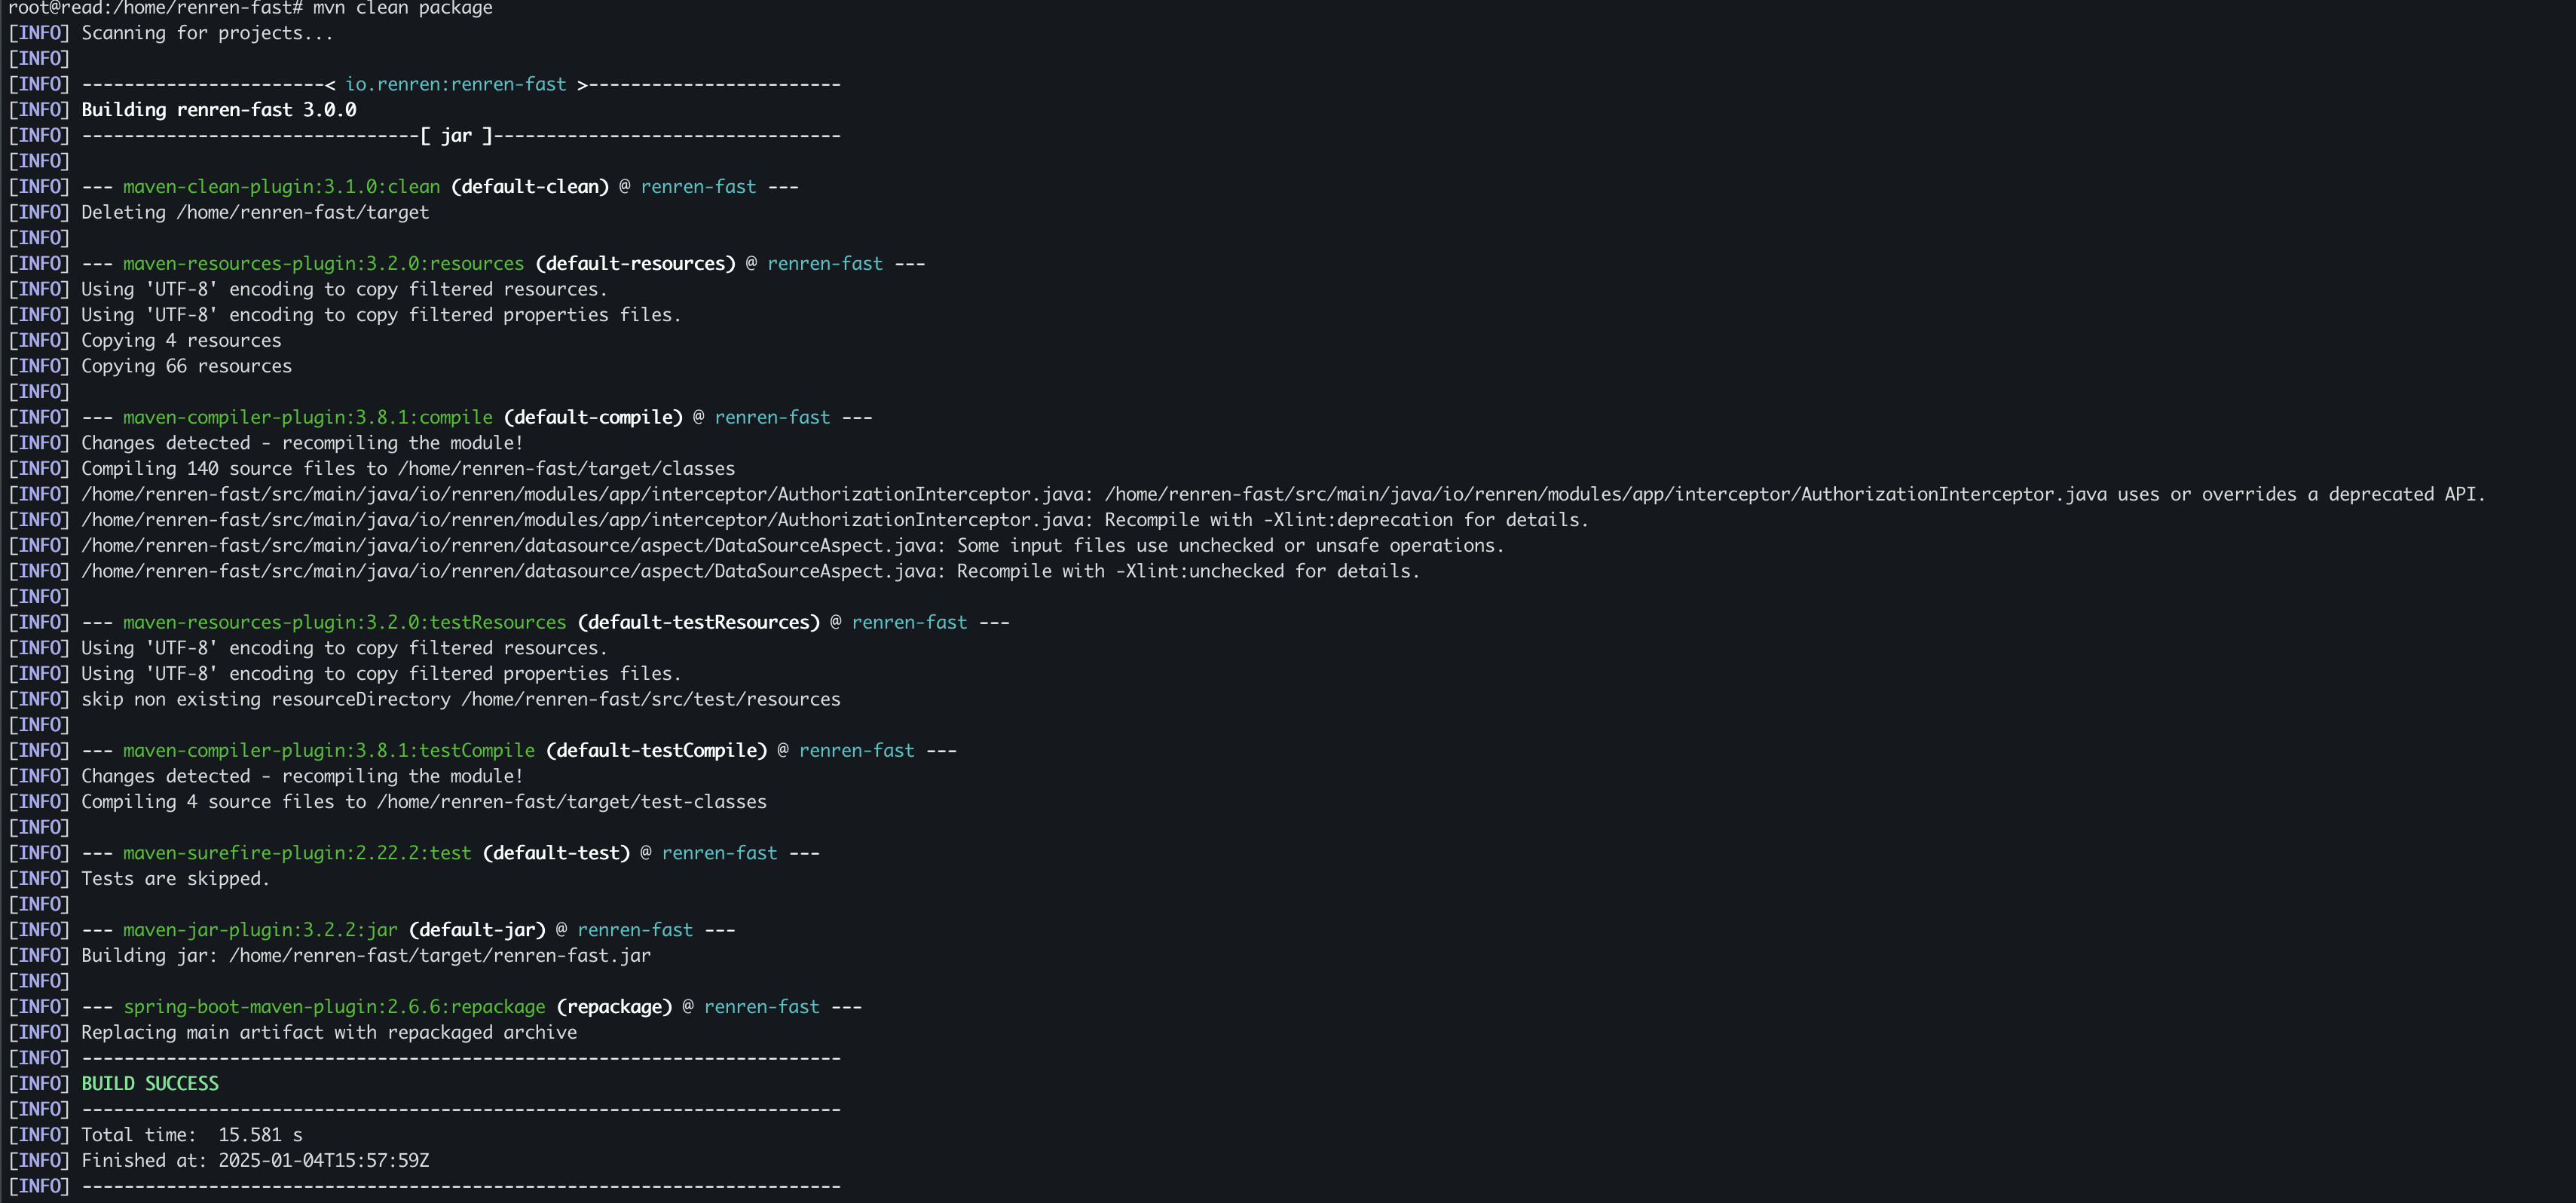Click 'Copying 4 resources' line
2576x1203 pixels.
[x=181, y=341]
